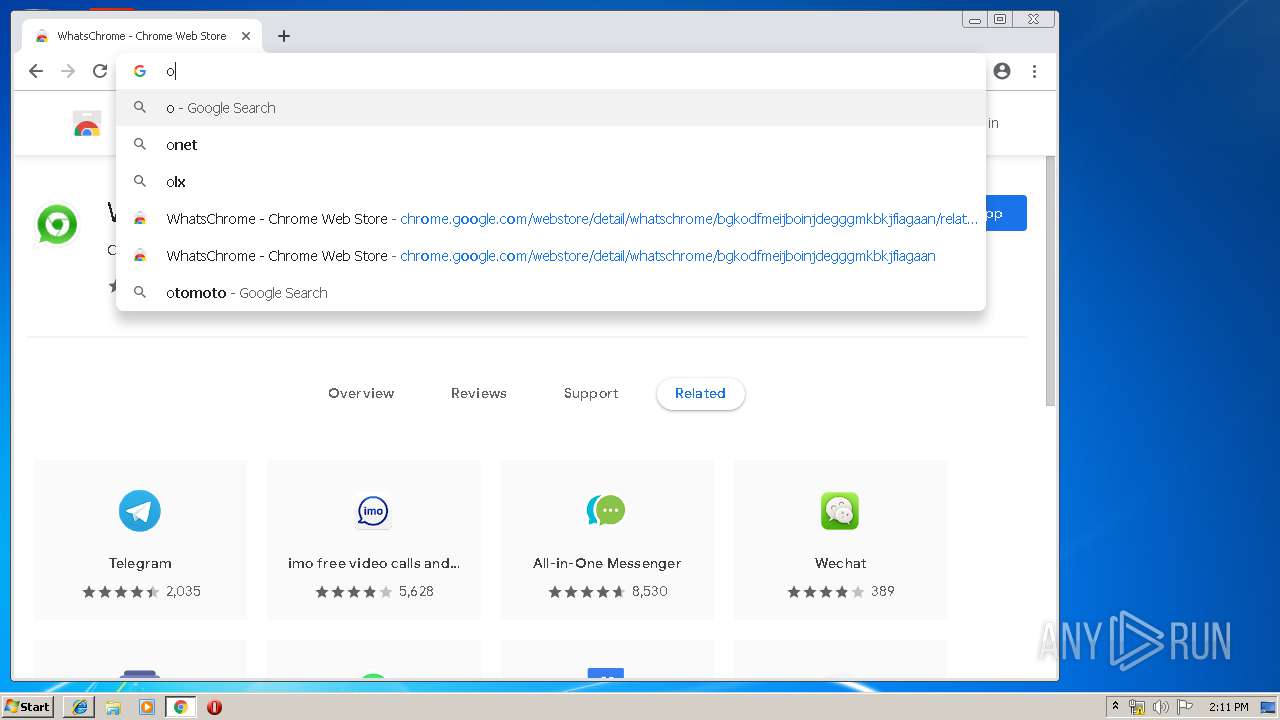The image size is (1280, 720).
Task: Click All-in-One Messenger's rating count 8,530
Action: [649, 591]
